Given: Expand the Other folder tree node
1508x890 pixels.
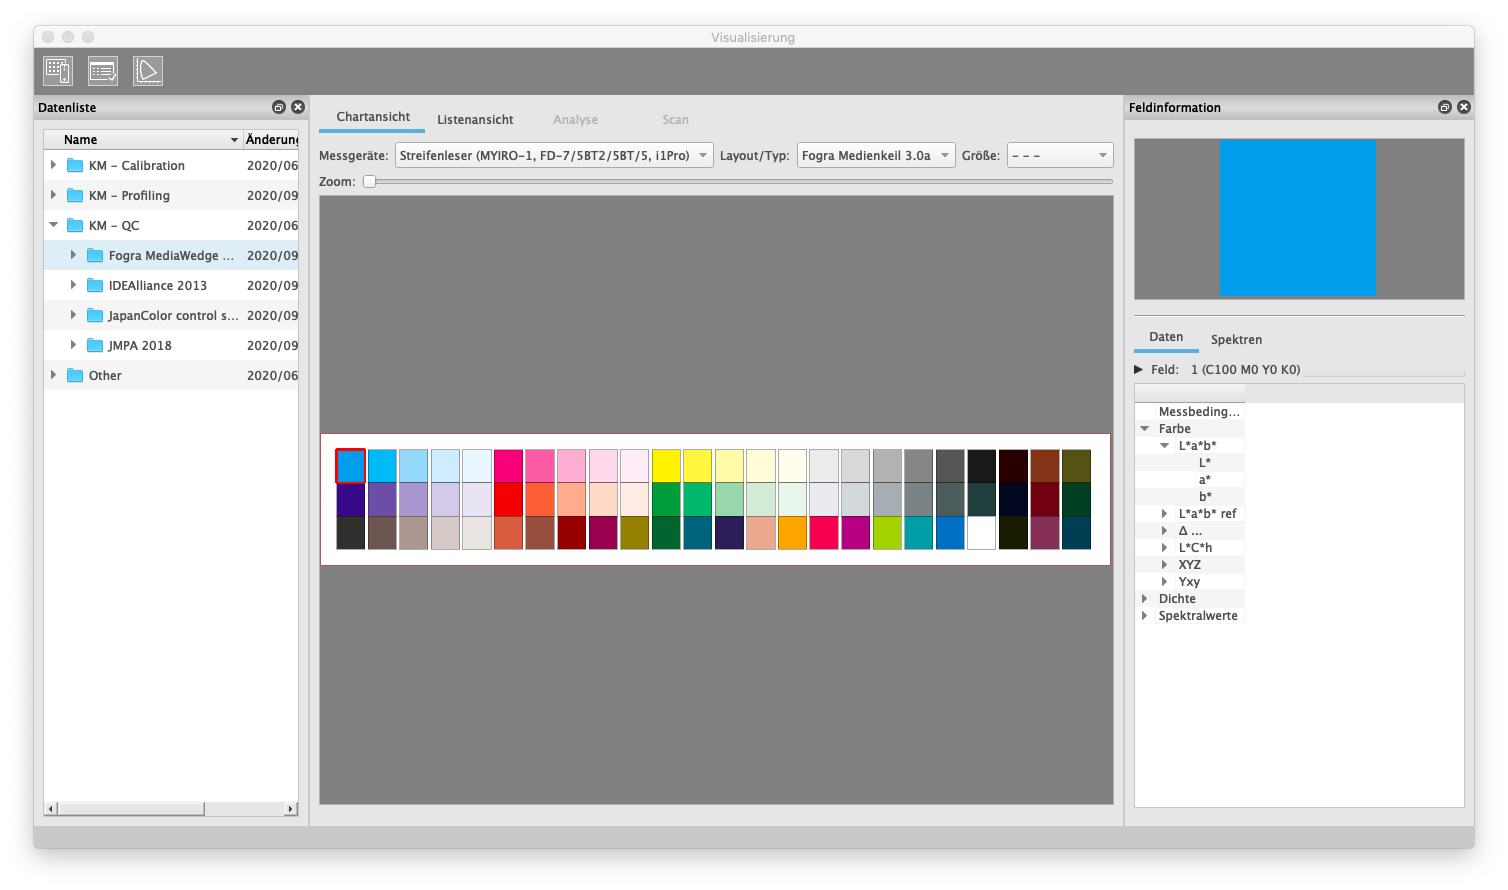Looking at the screenshot, I should pyautogui.click(x=53, y=375).
